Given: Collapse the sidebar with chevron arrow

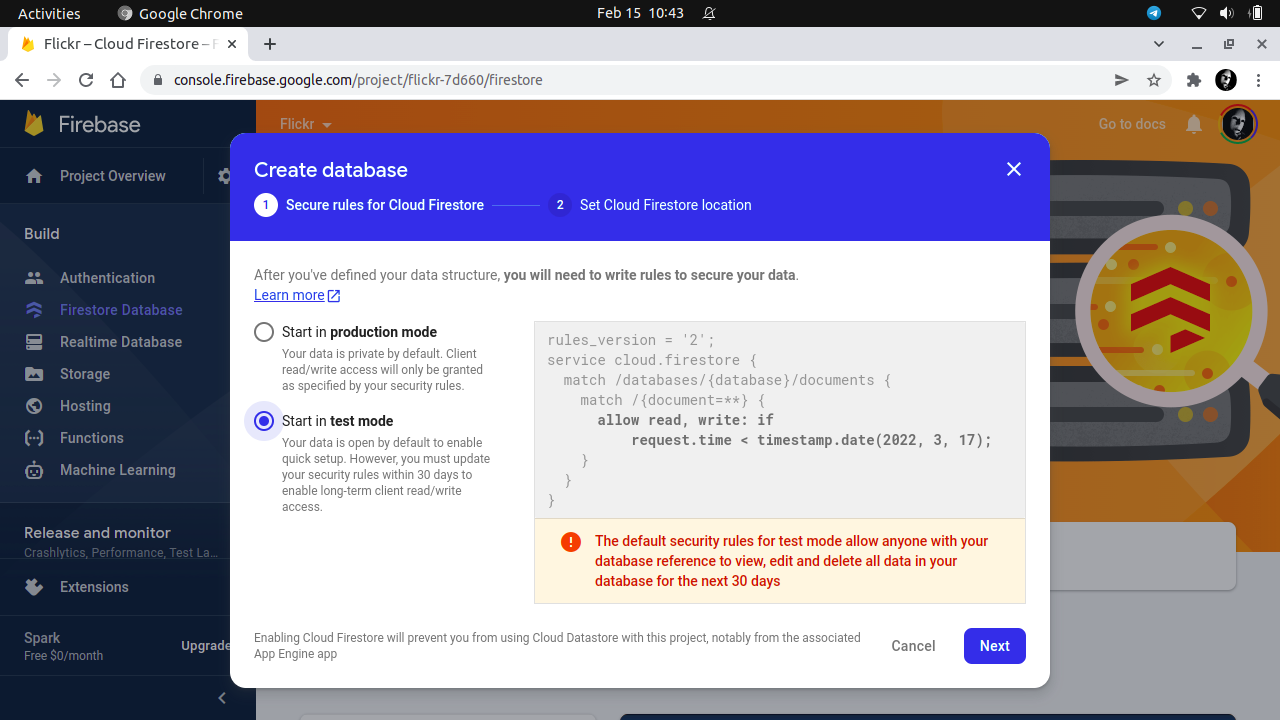Looking at the screenshot, I should click(x=222, y=698).
